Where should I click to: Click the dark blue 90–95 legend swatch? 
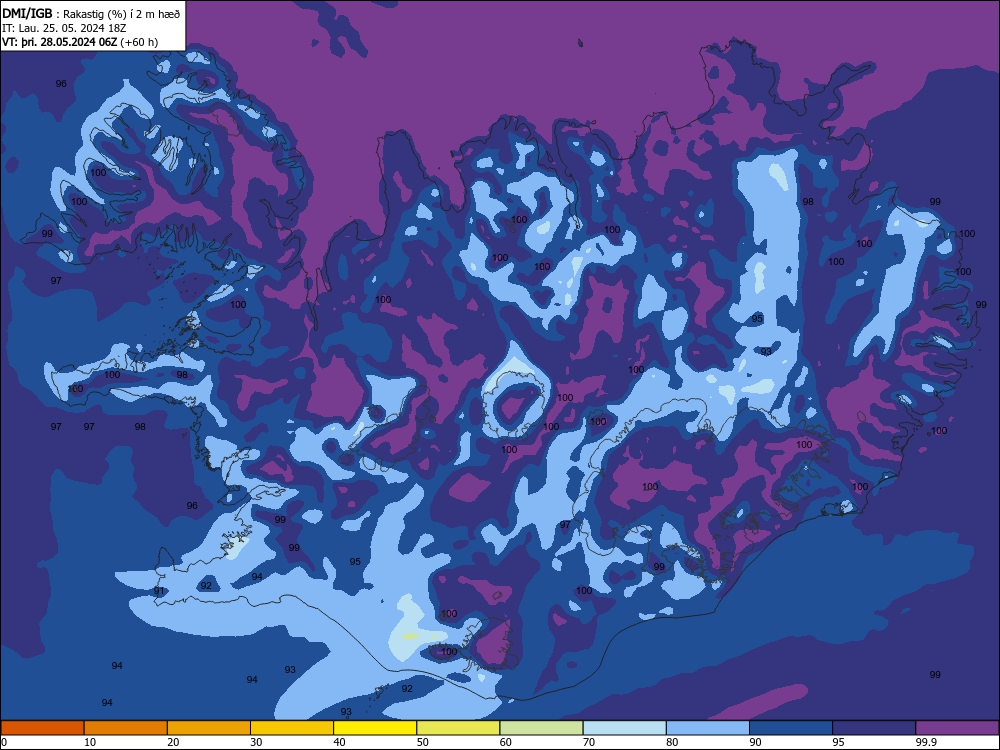(x=791, y=728)
